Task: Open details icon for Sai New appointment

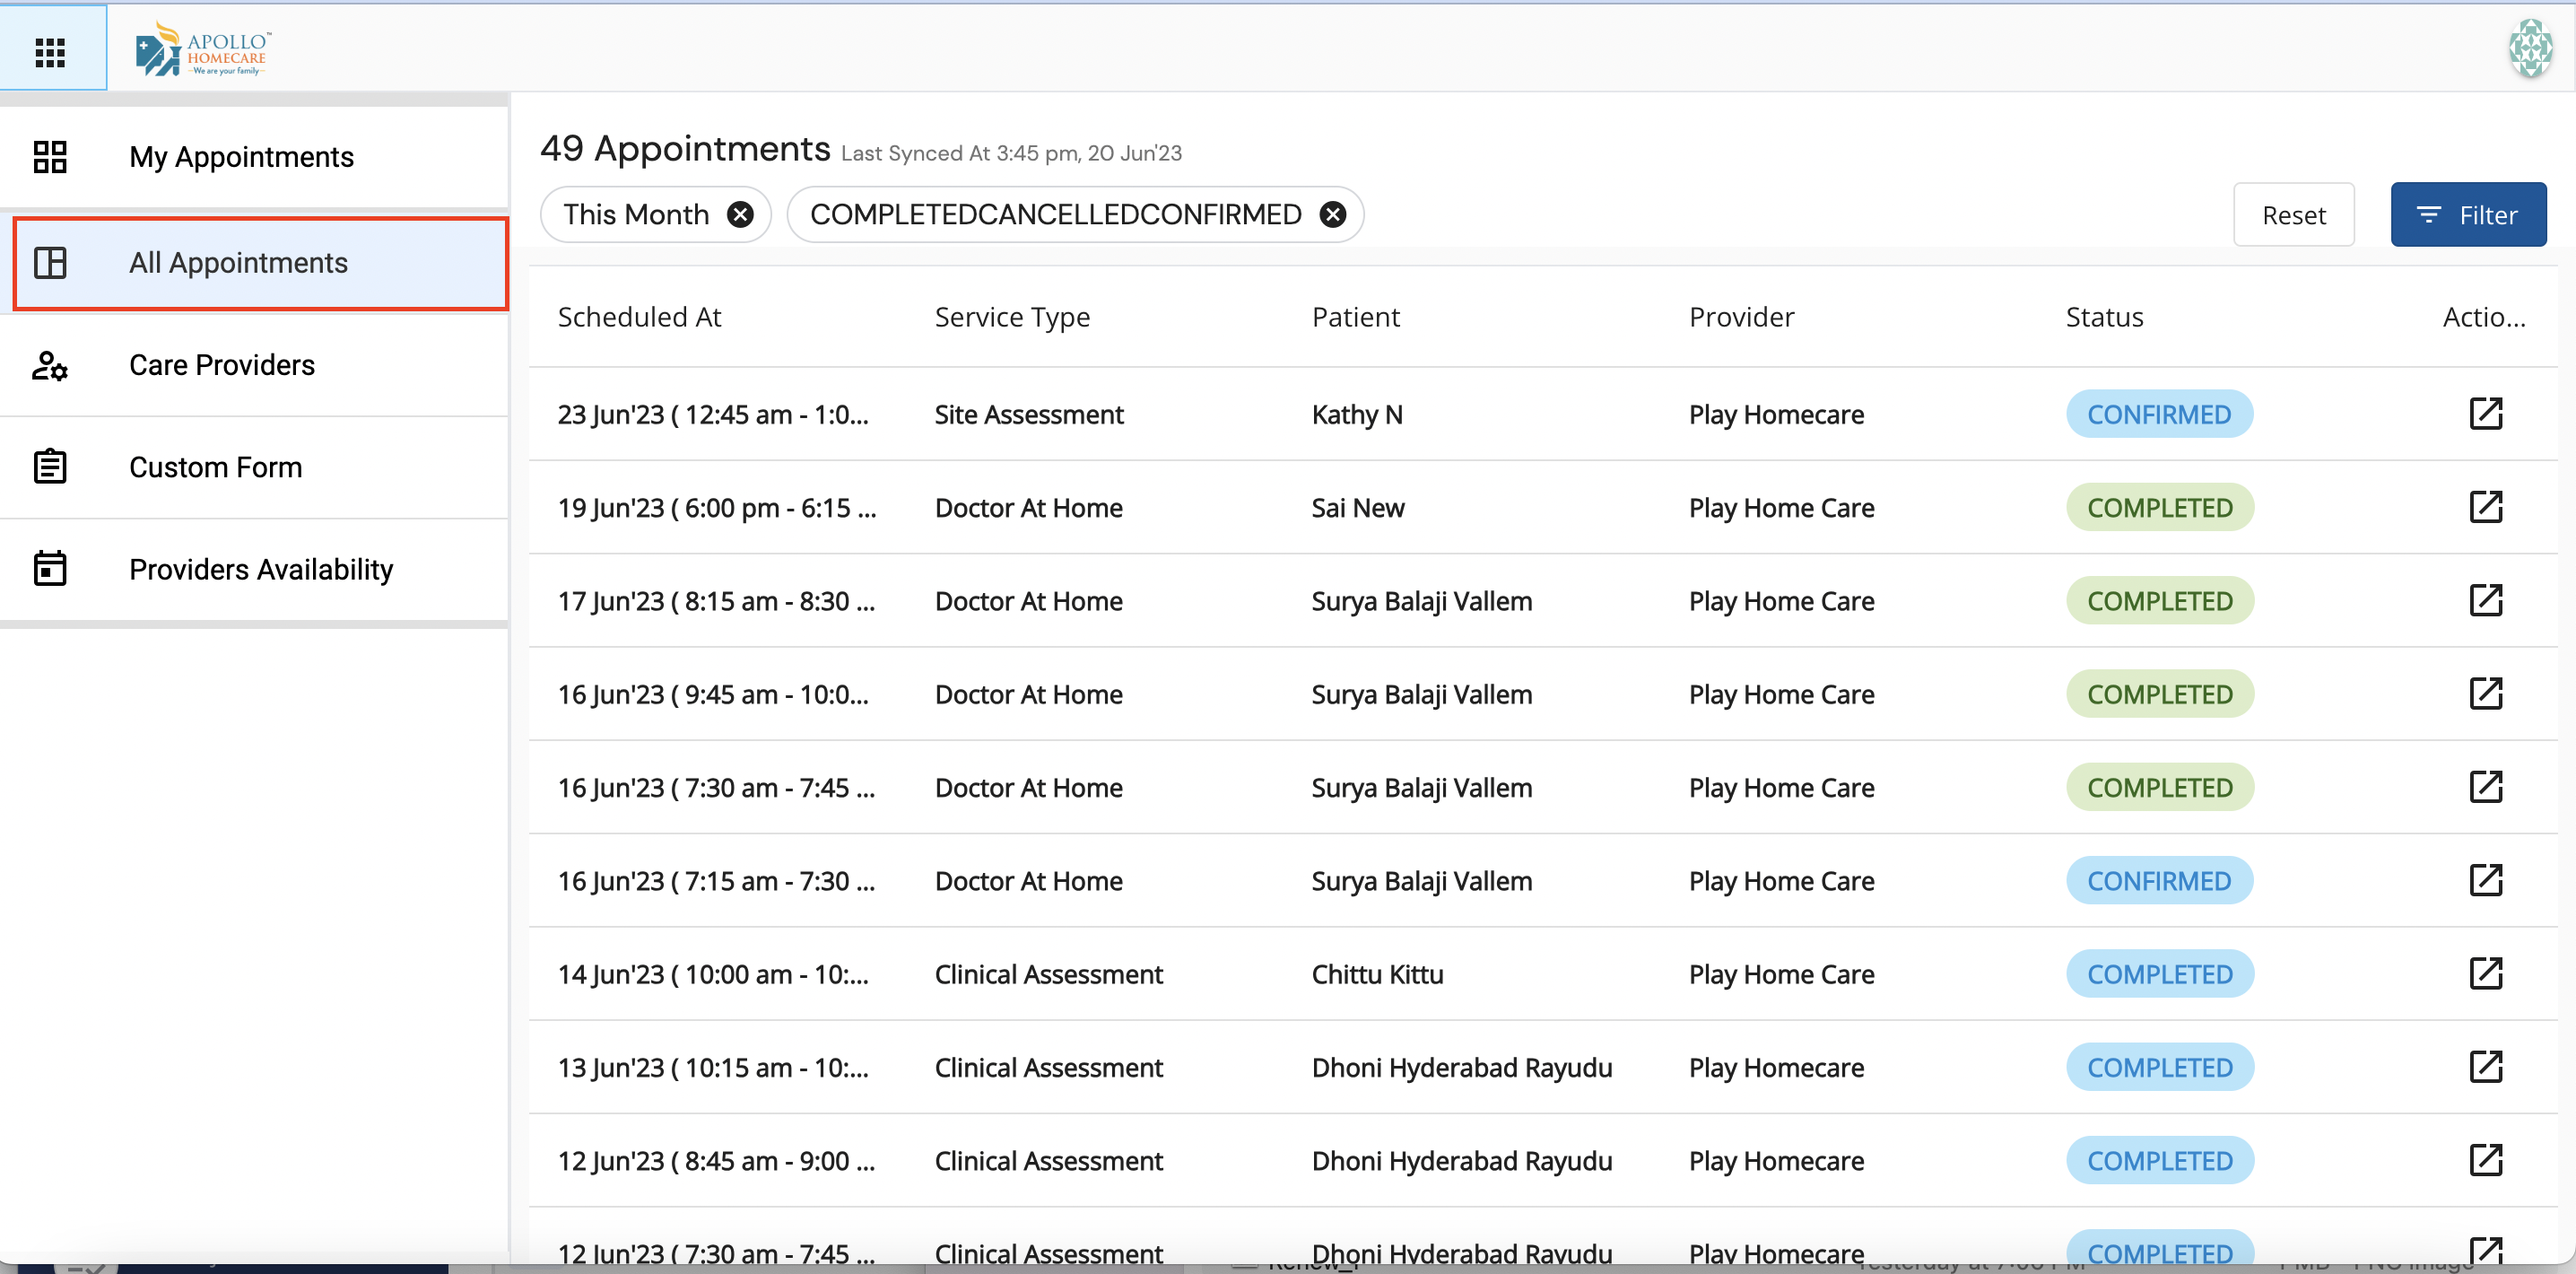Action: point(2487,507)
